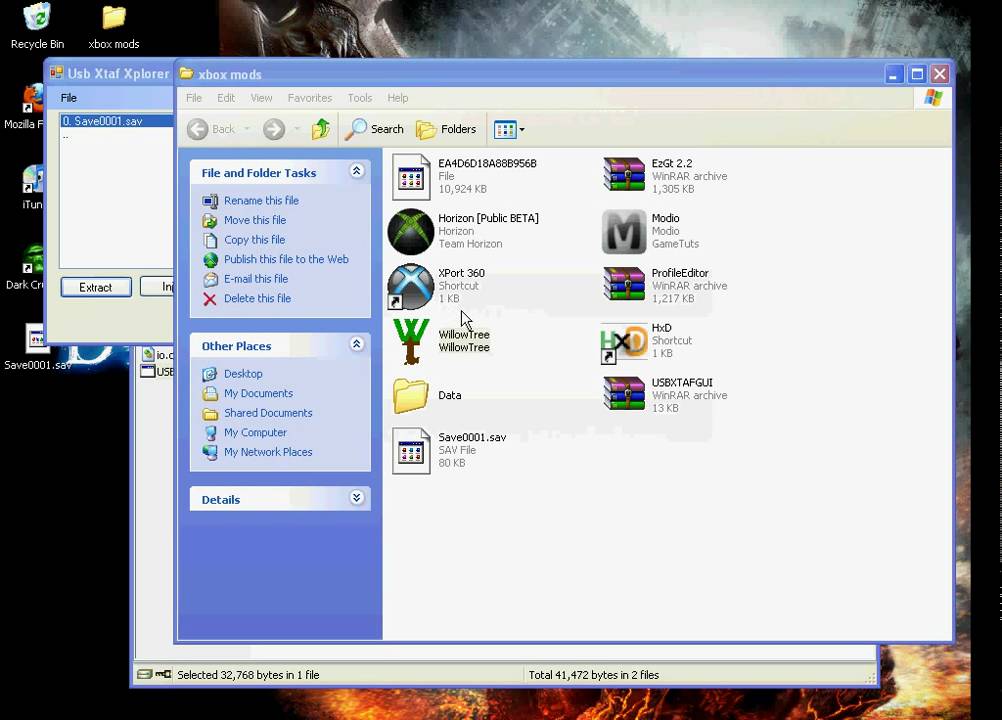This screenshot has width=1002, height=720.
Task: Click the E-mail envelope icon
Action: [210, 279]
